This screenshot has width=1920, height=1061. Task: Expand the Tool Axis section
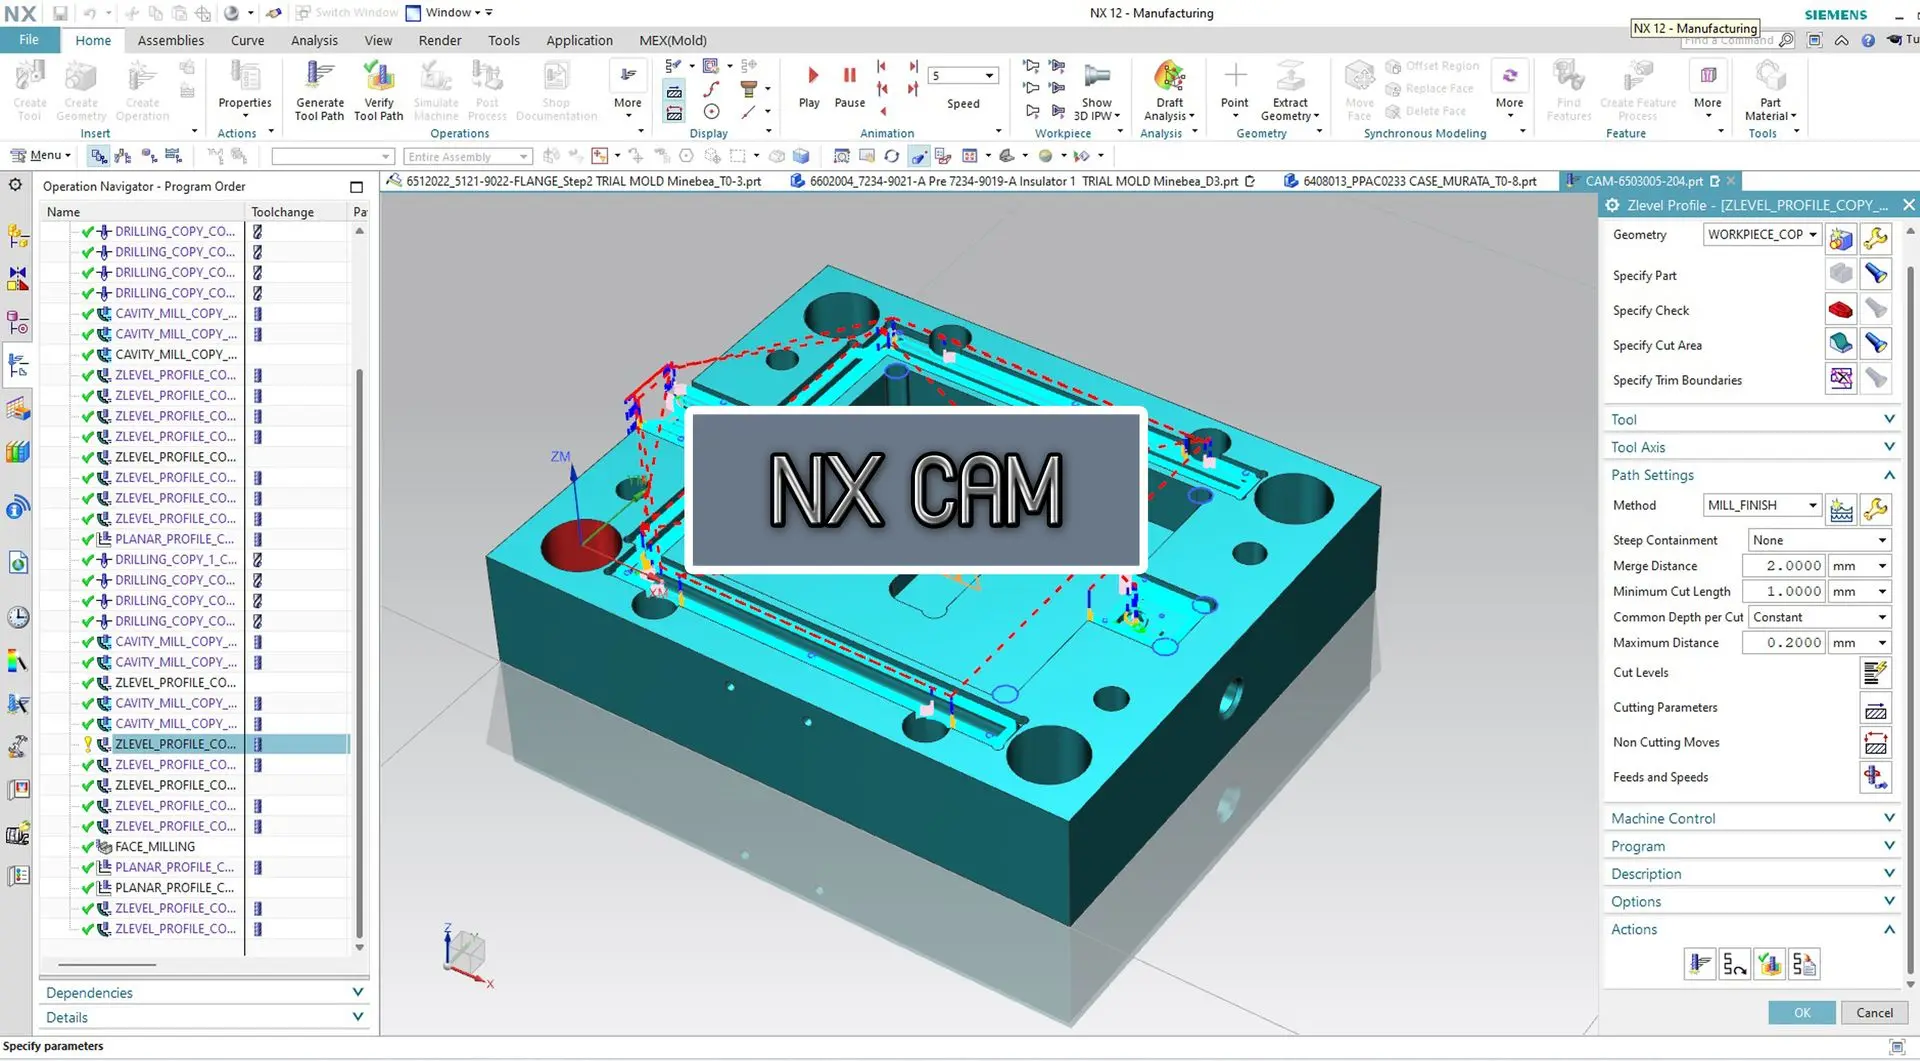(x=1751, y=447)
